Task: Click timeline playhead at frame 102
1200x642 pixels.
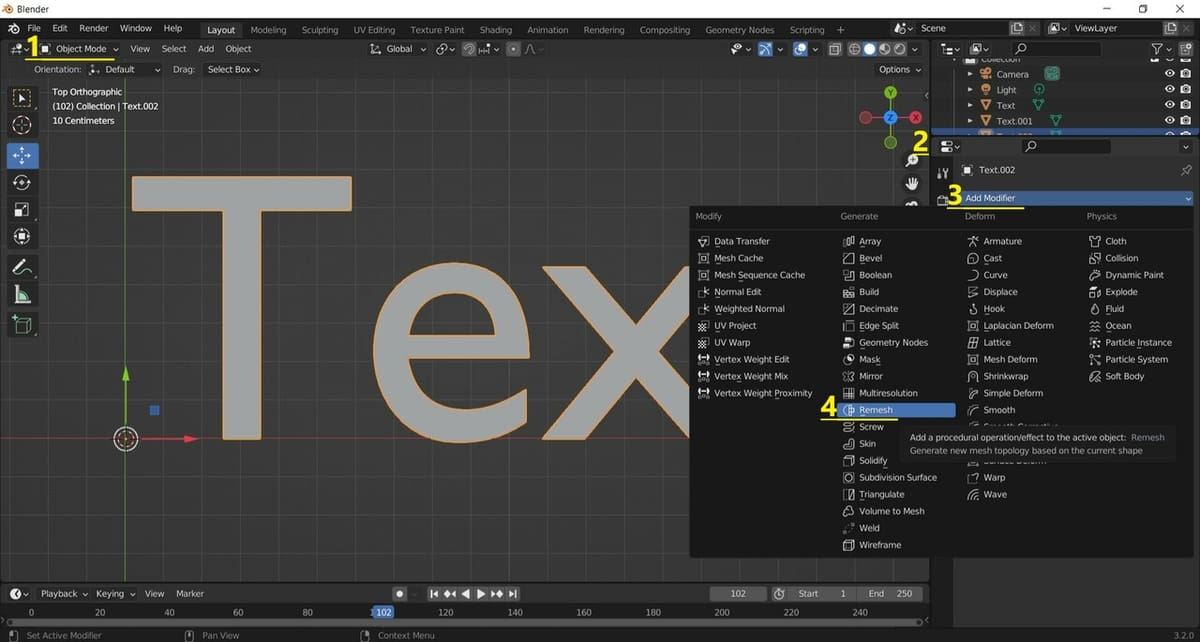Action: click(x=383, y=612)
